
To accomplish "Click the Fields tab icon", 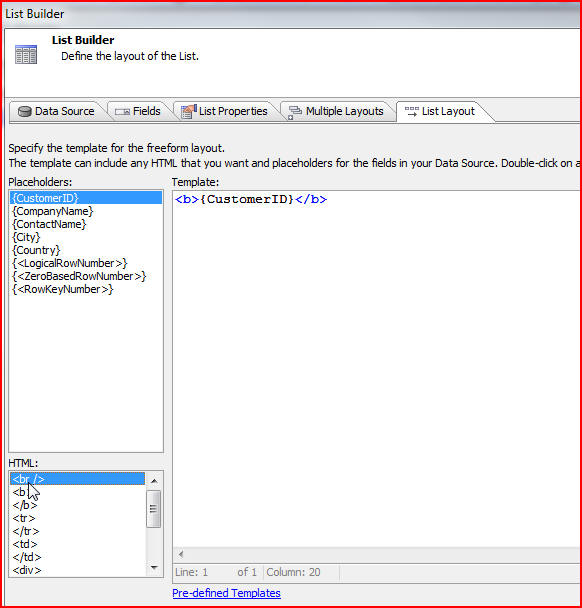I will click(122, 112).
